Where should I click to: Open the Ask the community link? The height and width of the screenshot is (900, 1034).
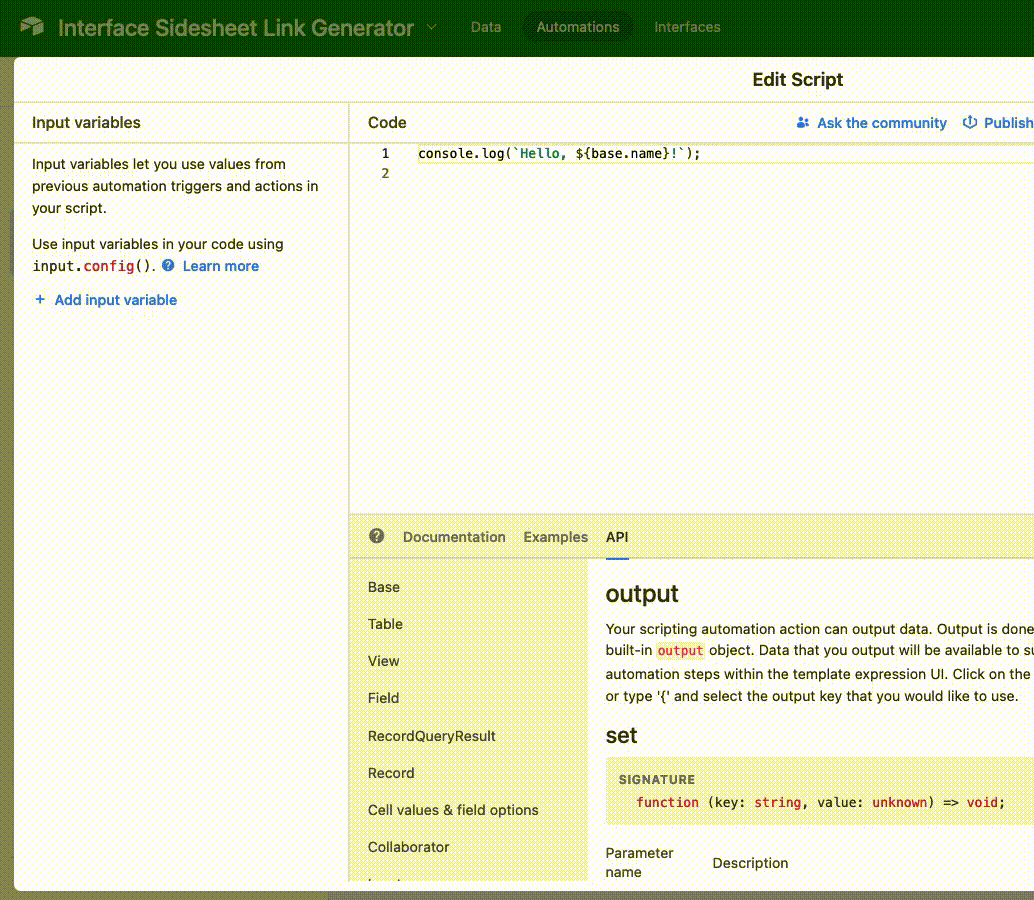(x=882, y=123)
